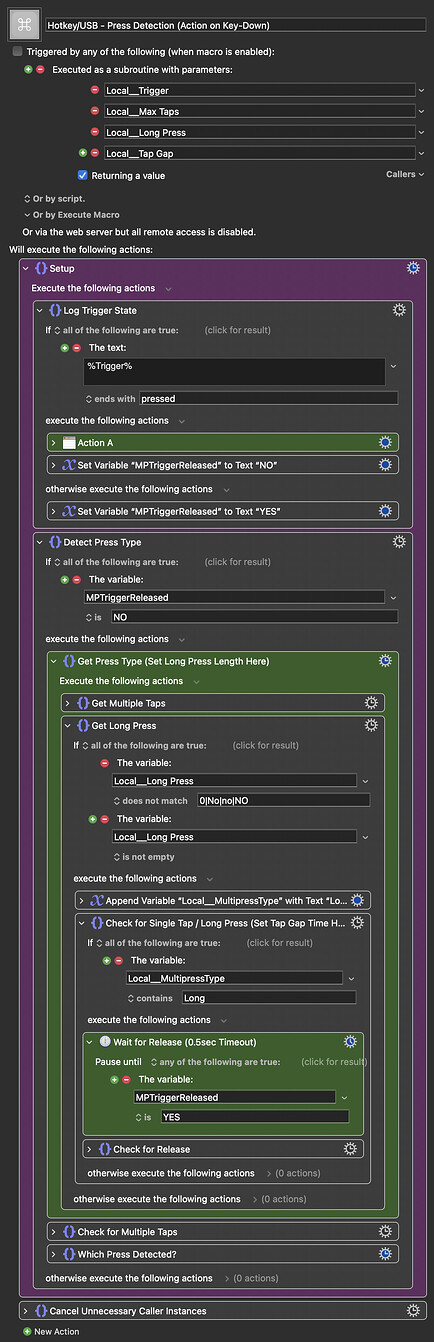Expand the Check for Release action
The image size is (434, 1342).
(89, 1149)
